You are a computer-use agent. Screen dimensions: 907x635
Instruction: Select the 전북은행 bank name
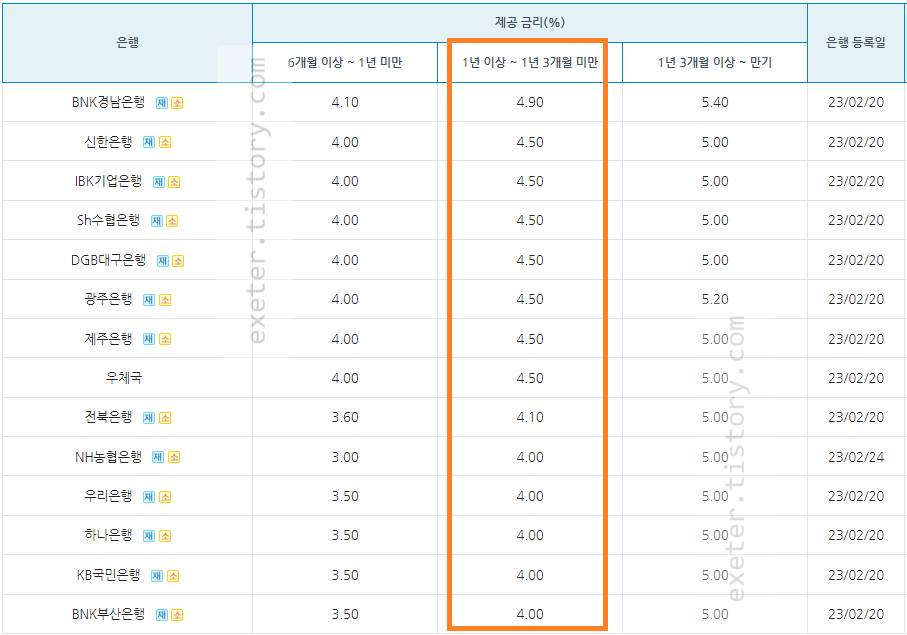click(x=108, y=418)
